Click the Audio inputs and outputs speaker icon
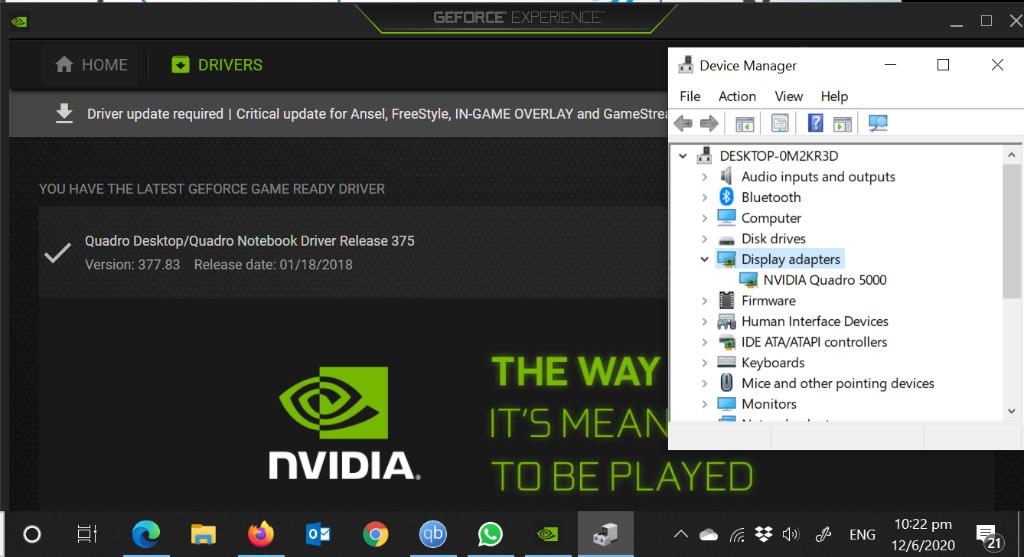Screen dimensions: 1024x557 coord(726,176)
